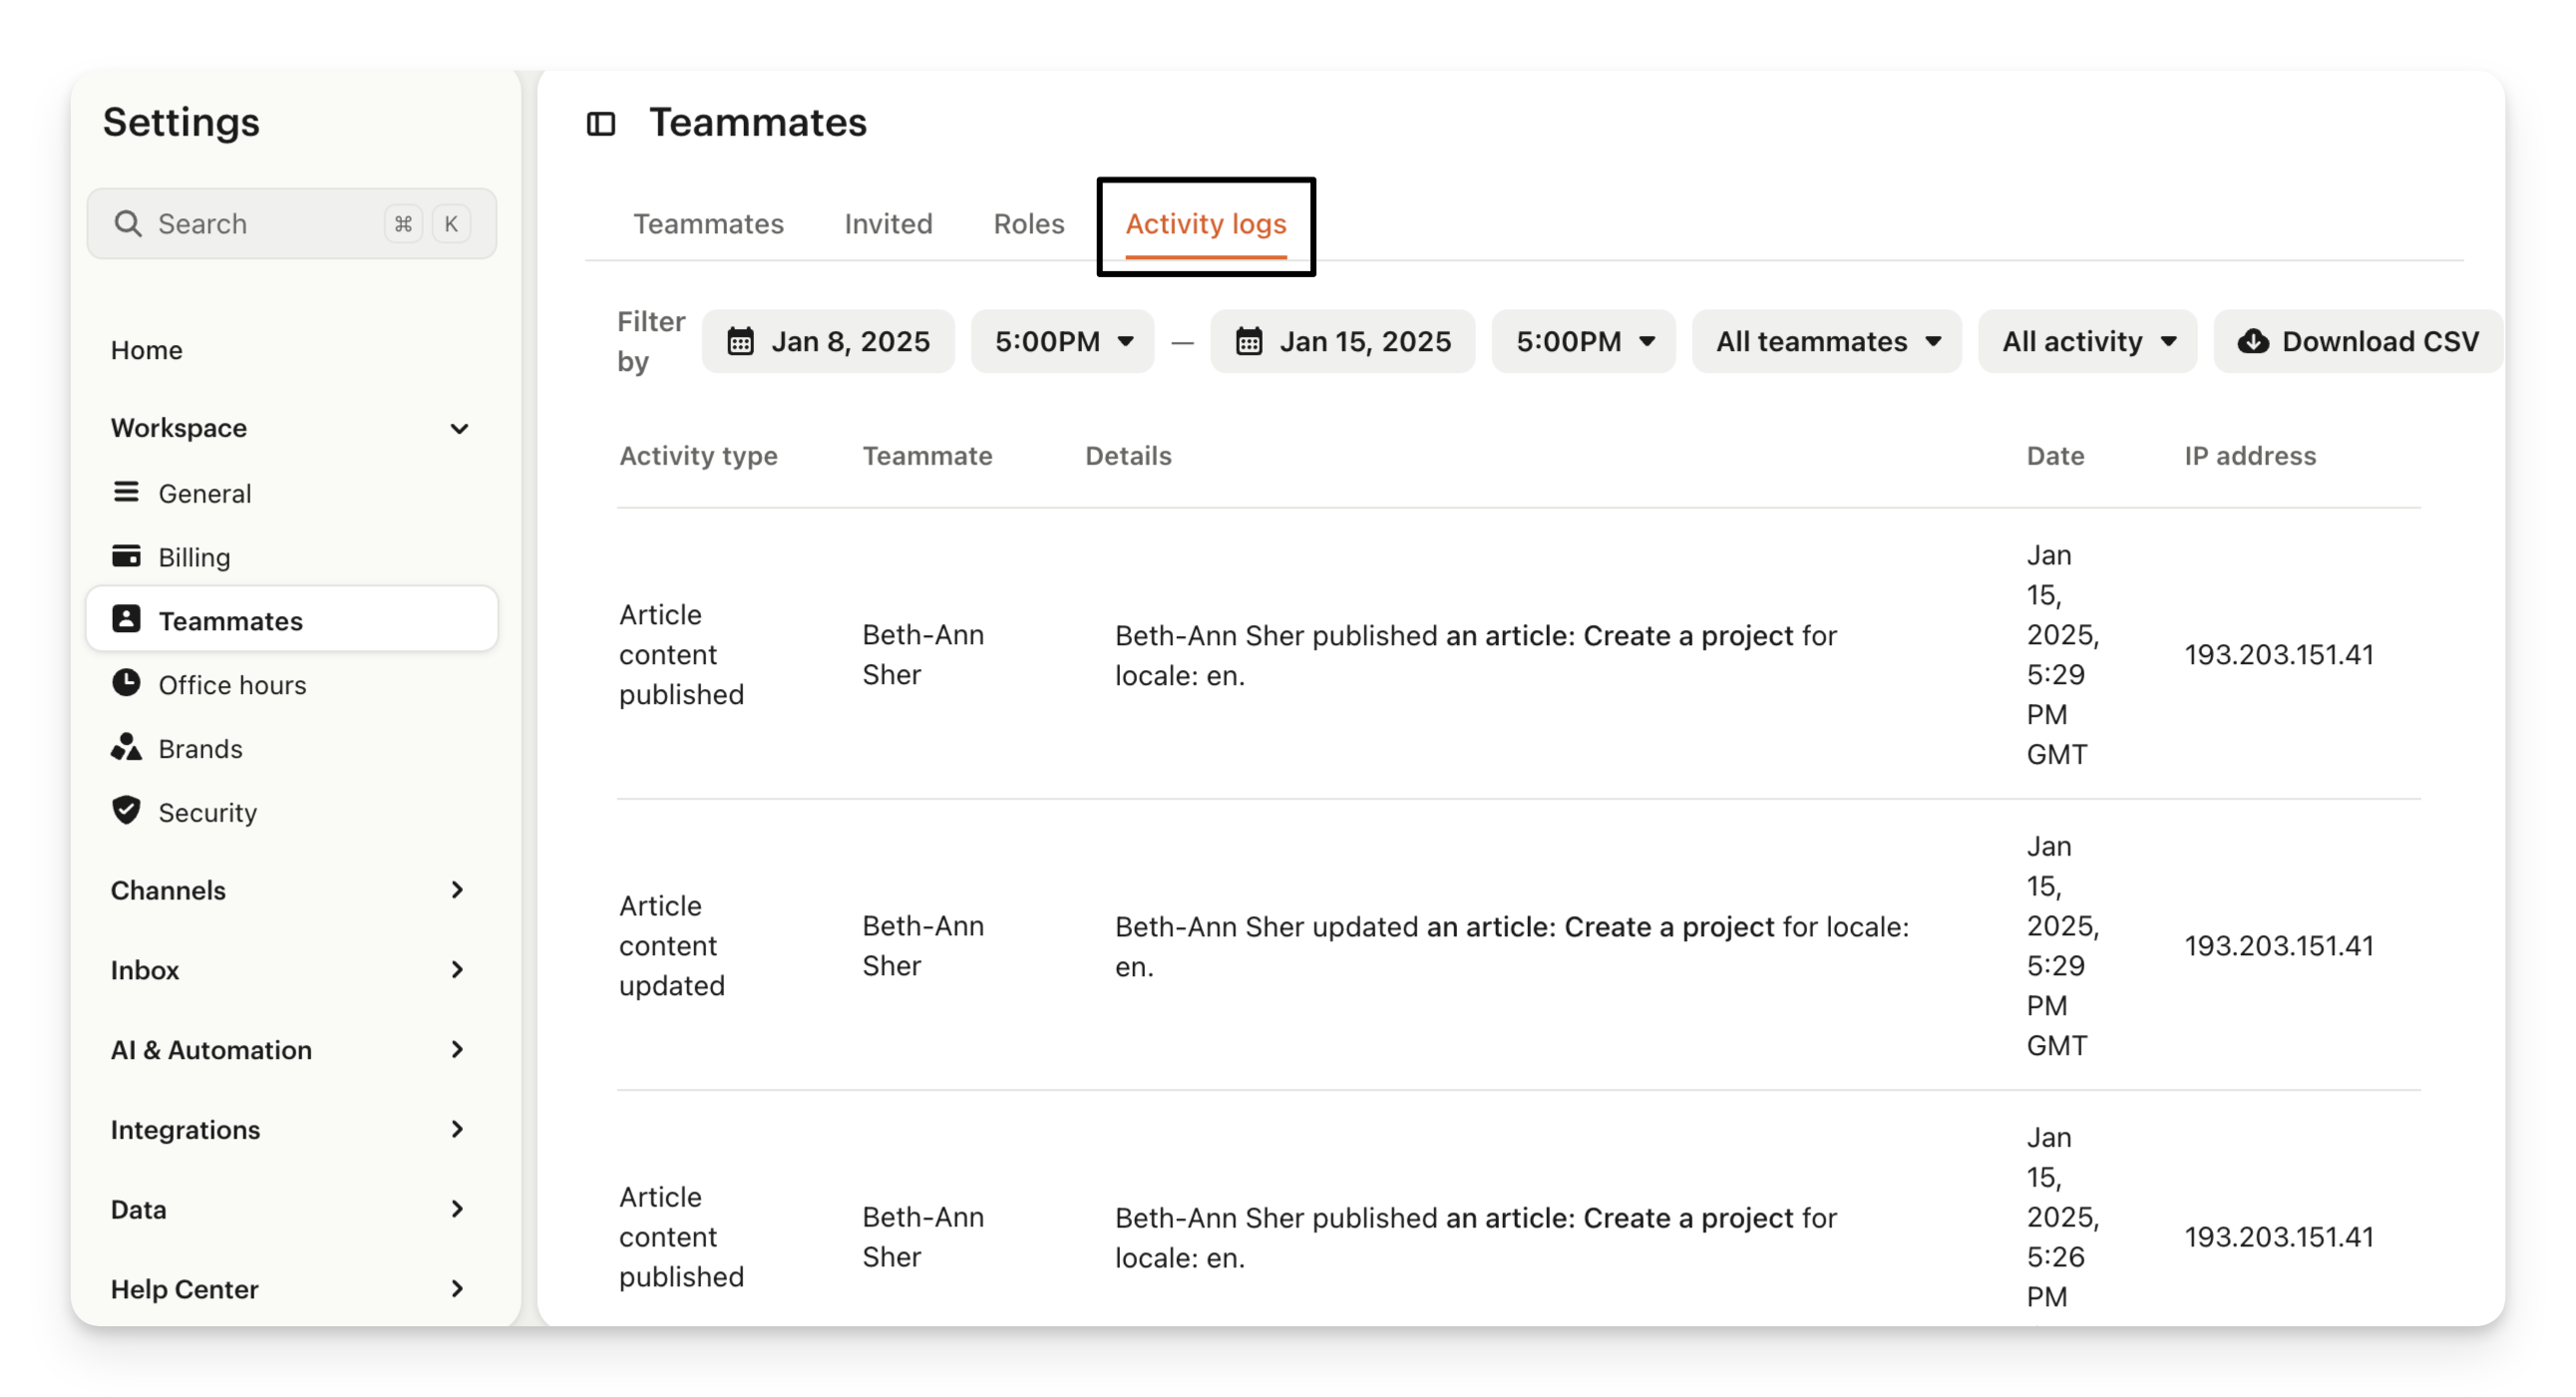This screenshot has height=1397, width=2576.
Task: Open General settings list icon
Action: coord(126,492)
